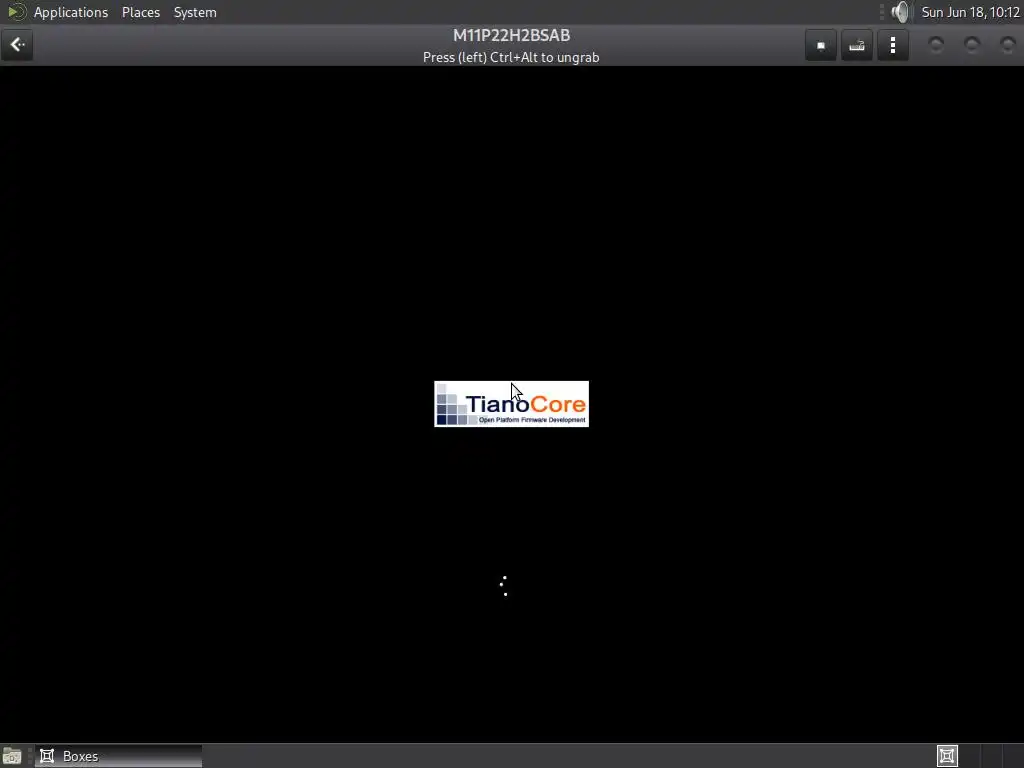Click the rightmost dimmed window control button

[1008, 45]
